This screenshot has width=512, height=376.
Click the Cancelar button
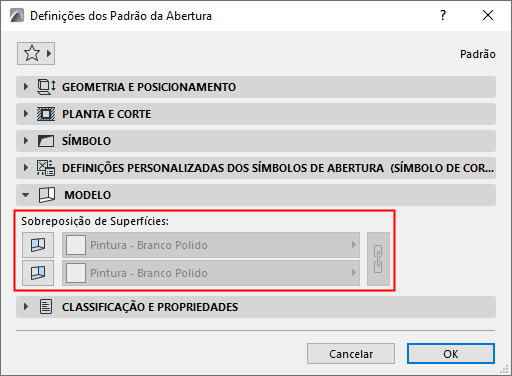[x=351, y=354]
